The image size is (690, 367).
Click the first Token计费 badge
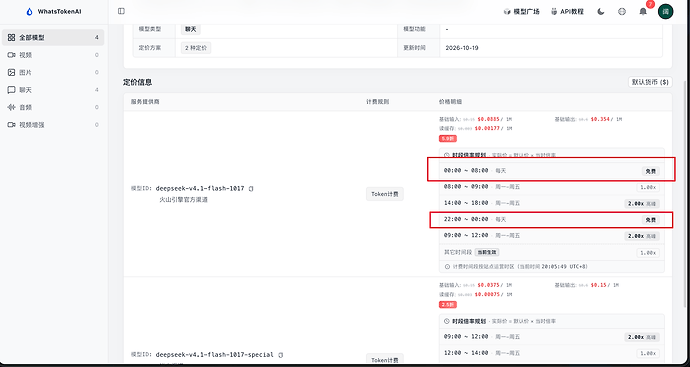point(385,194)
